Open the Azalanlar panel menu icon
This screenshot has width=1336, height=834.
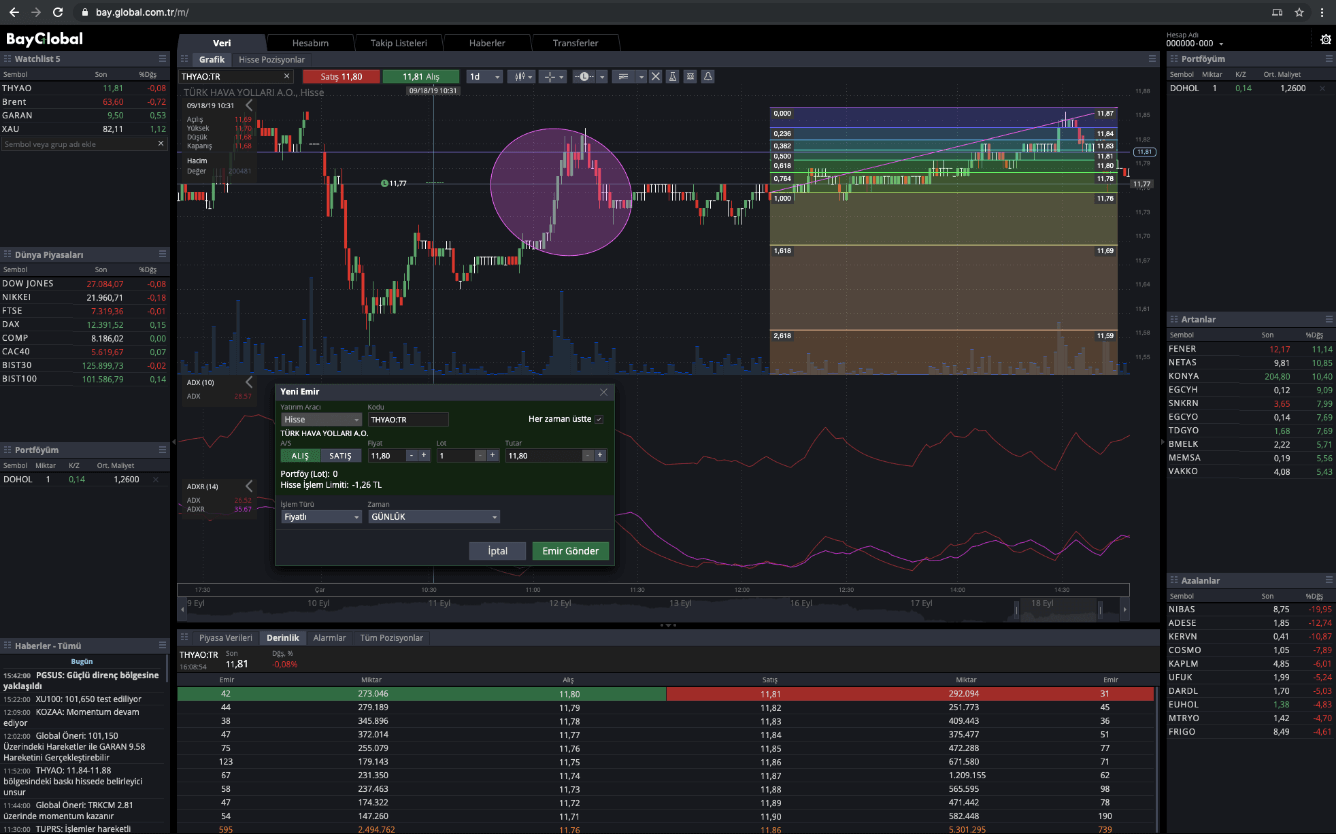coord(1328,580)
